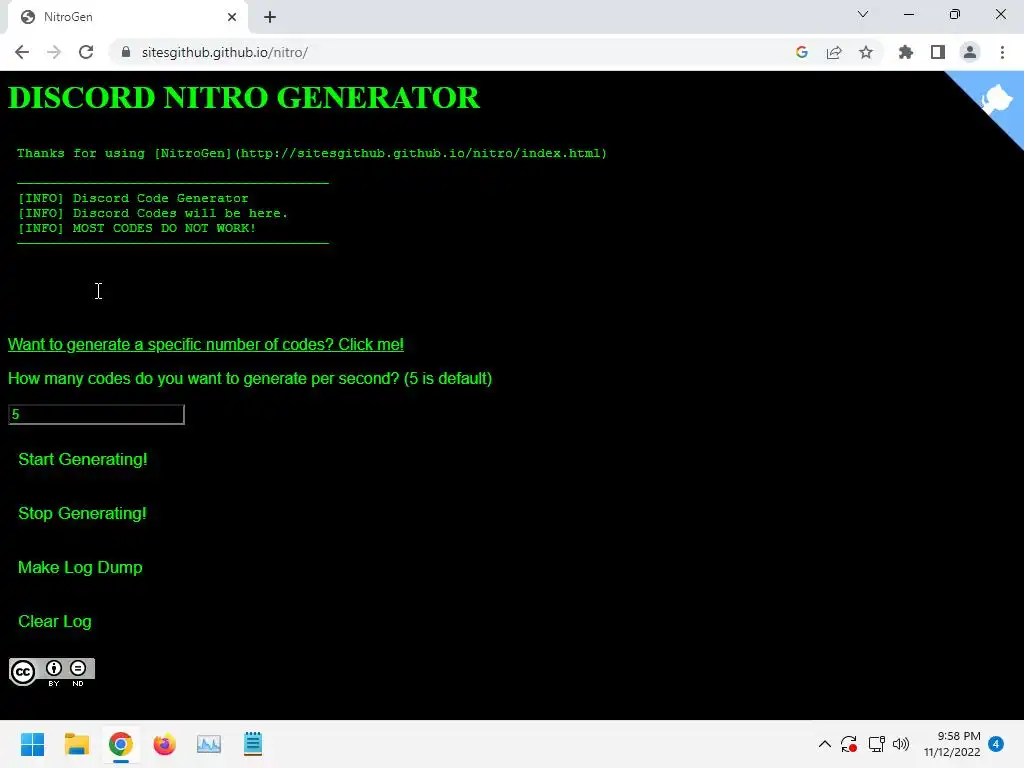Show hidden system tray icons

click(825, 744)
